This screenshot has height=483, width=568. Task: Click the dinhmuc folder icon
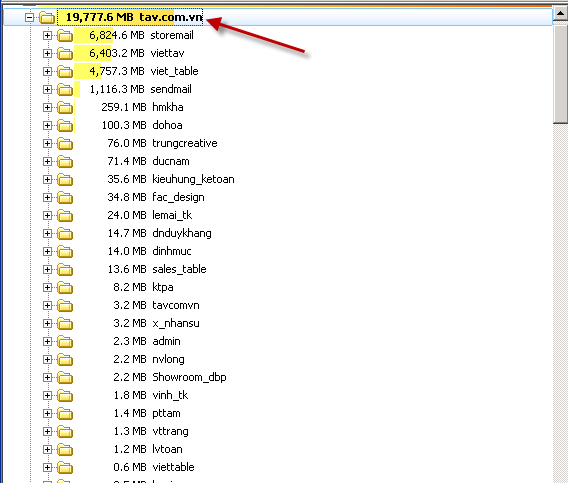(x=65, y=251)
